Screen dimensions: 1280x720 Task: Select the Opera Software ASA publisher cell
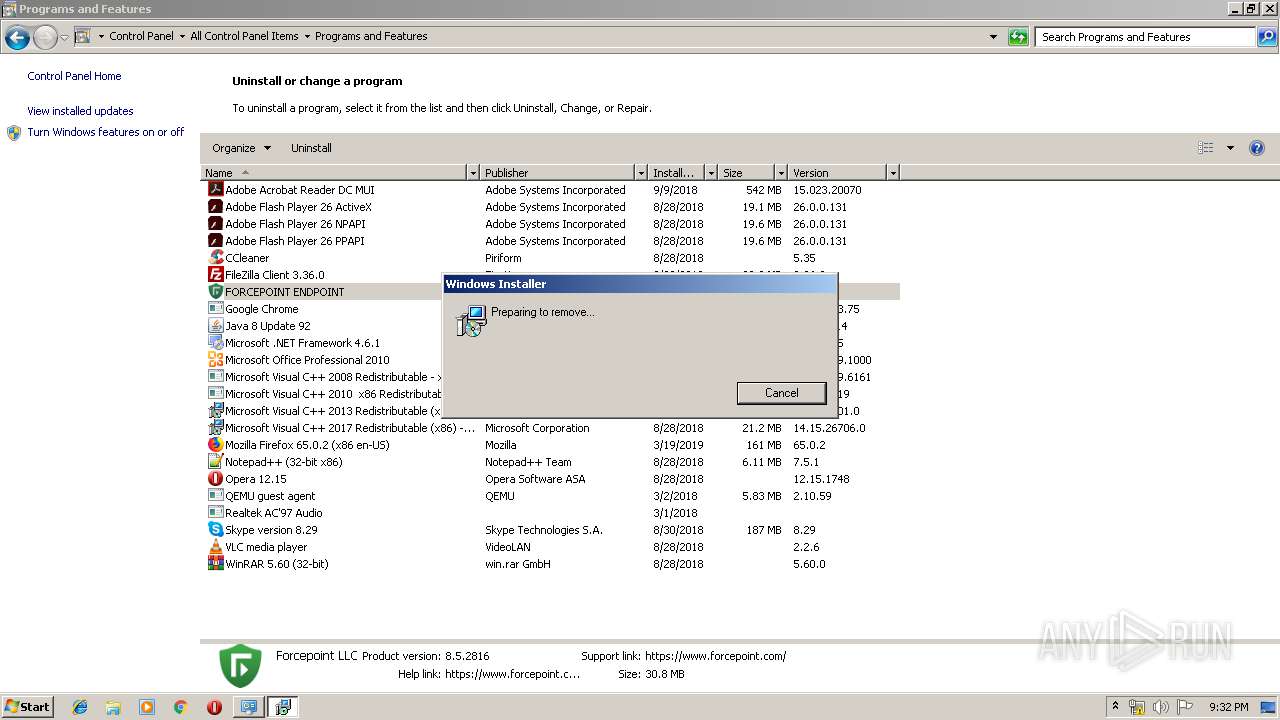(x=535, y=479)
